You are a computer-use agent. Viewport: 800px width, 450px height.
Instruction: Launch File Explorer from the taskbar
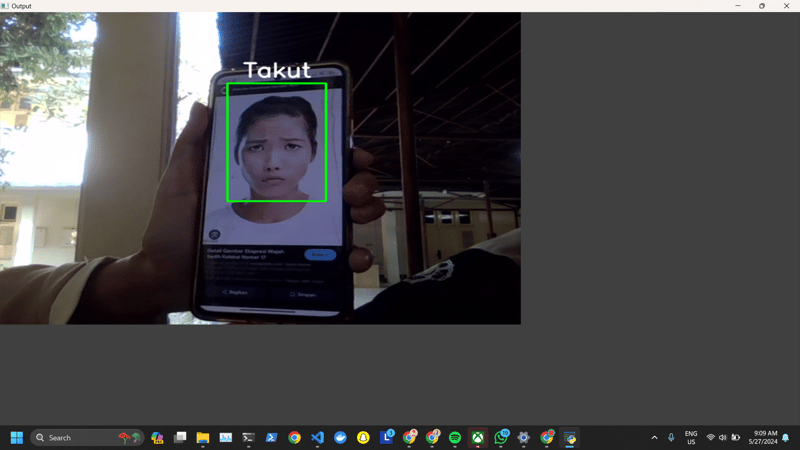[x=203, y=438]
